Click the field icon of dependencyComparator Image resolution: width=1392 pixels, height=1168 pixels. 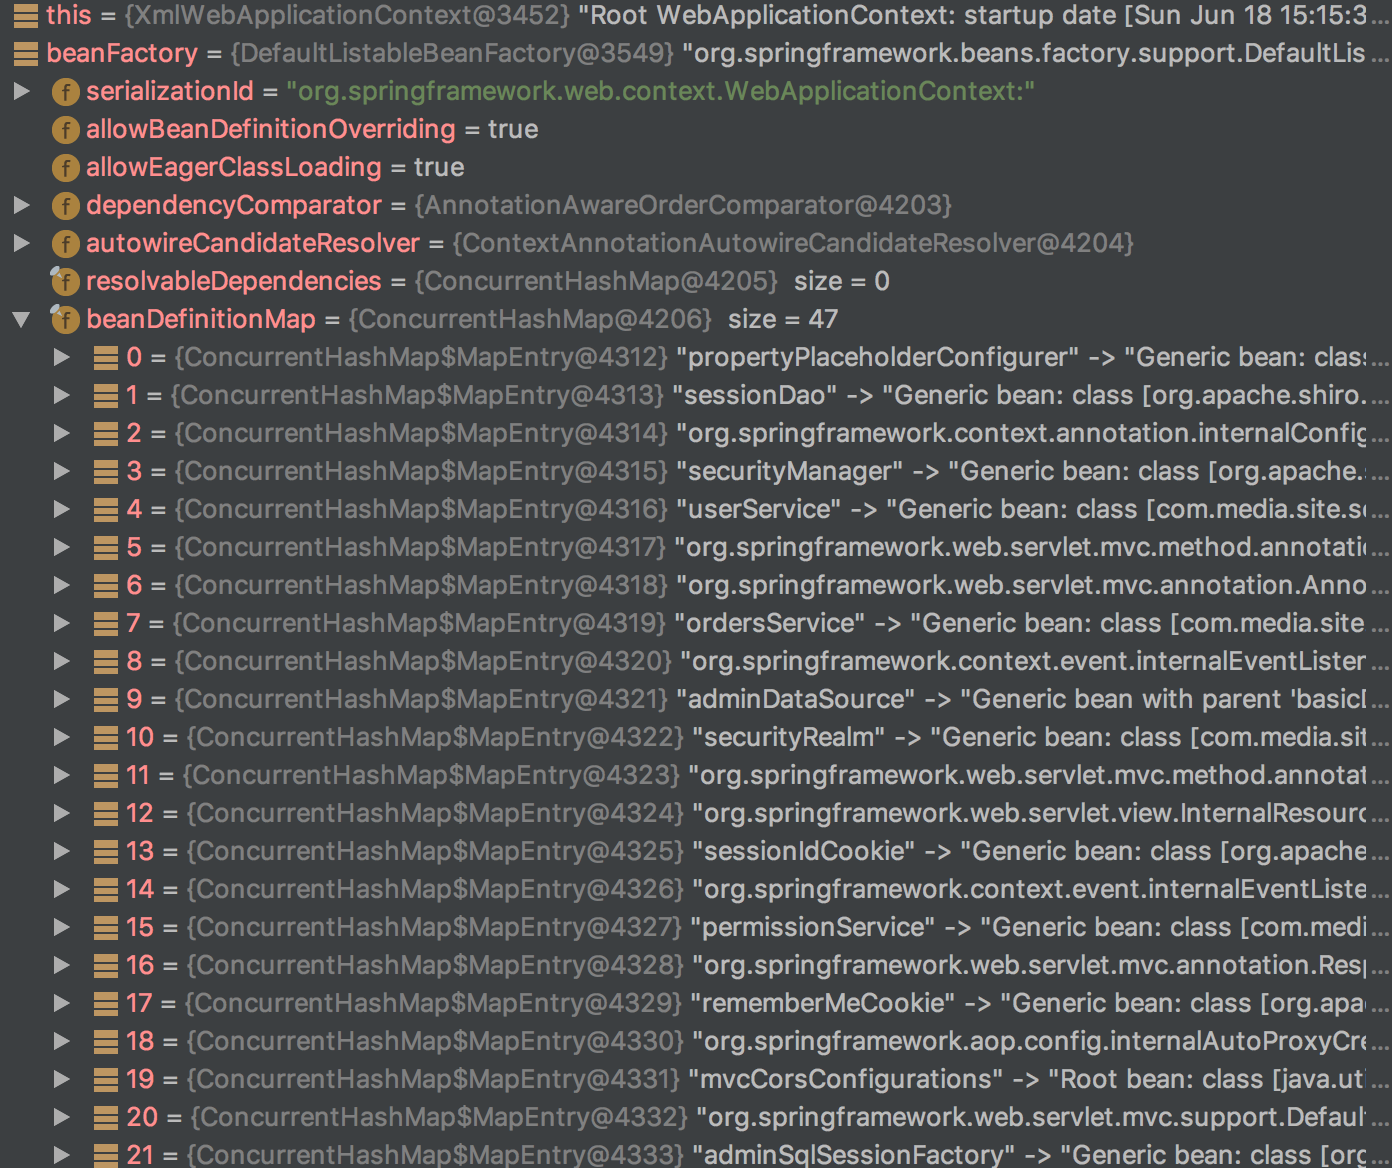pos(65,206)
